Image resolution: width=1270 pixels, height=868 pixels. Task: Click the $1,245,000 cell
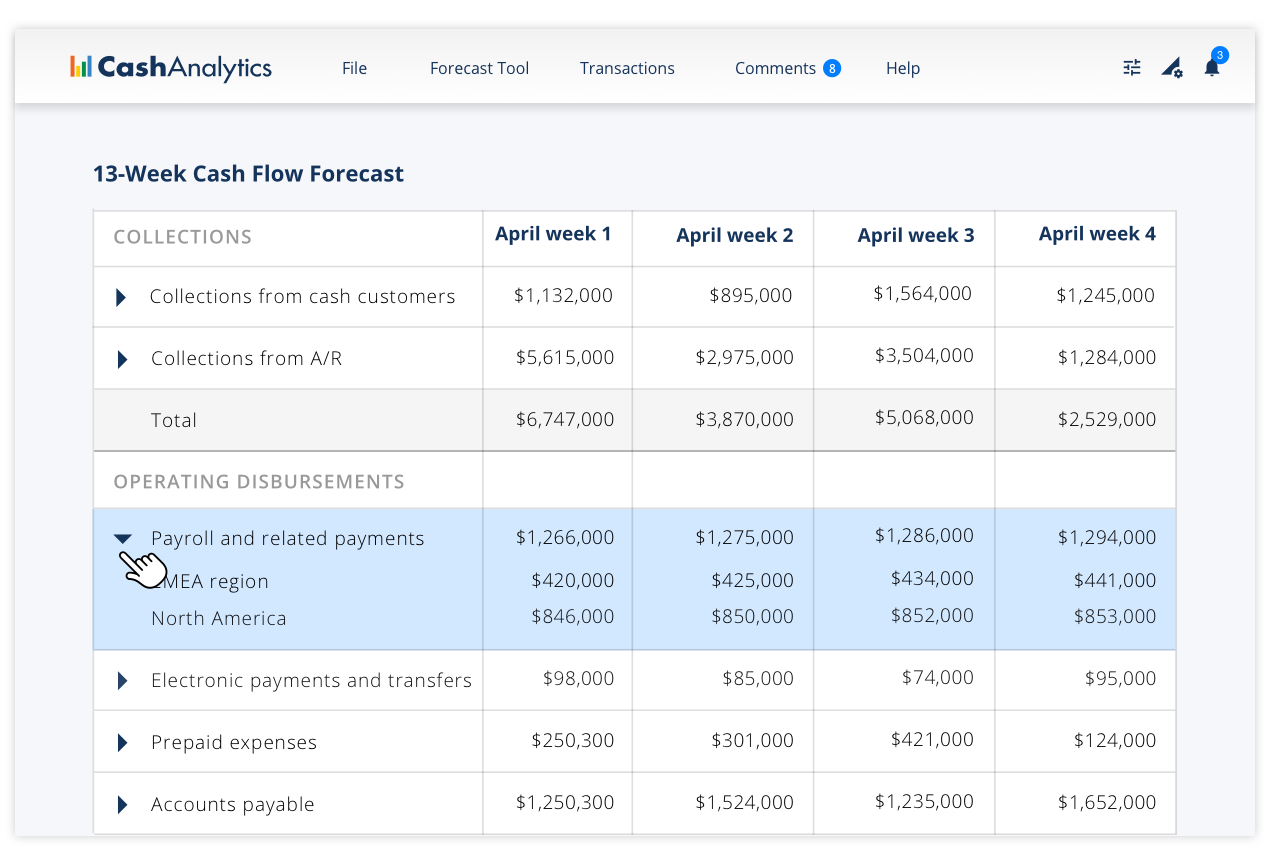point(1106,295)
